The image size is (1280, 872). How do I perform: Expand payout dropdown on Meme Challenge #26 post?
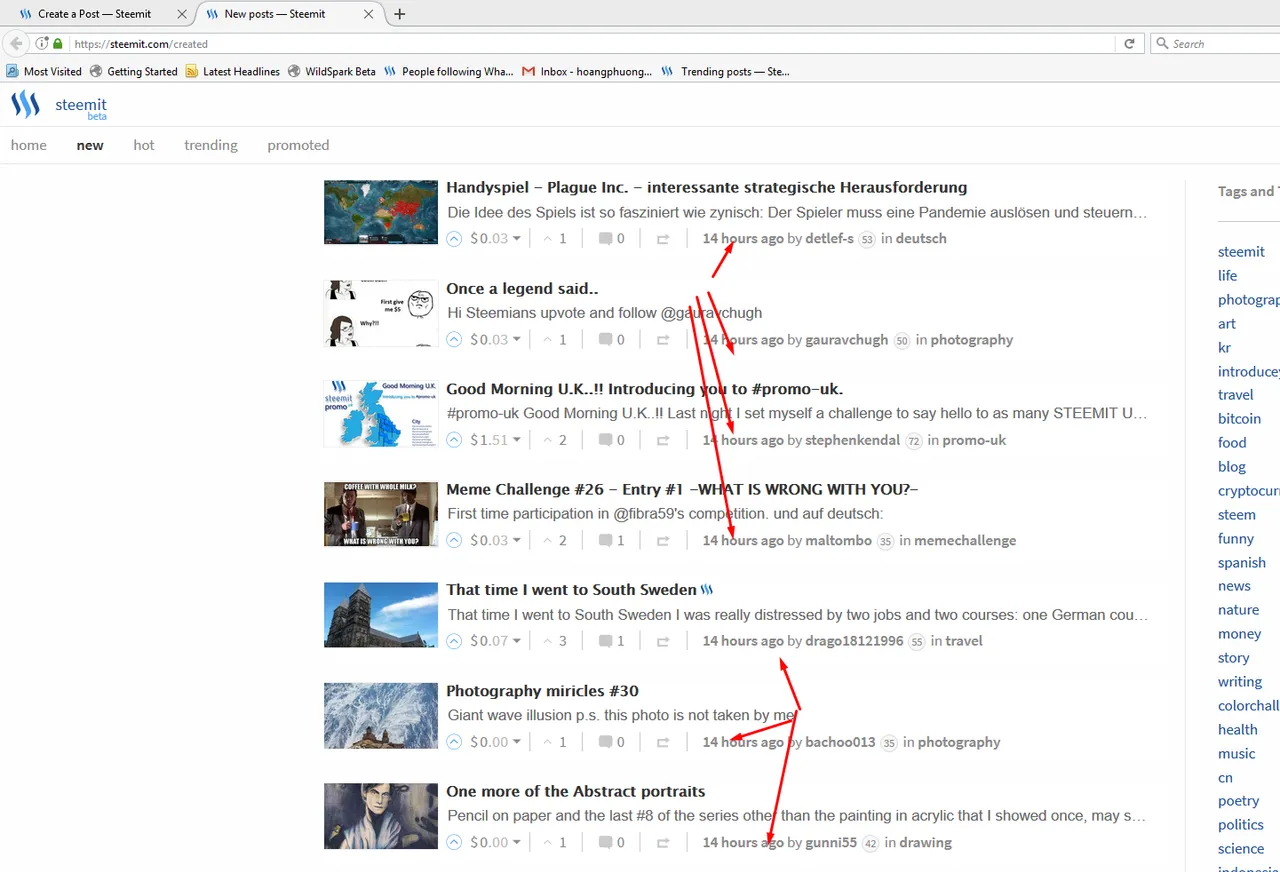tap(496, 541)
